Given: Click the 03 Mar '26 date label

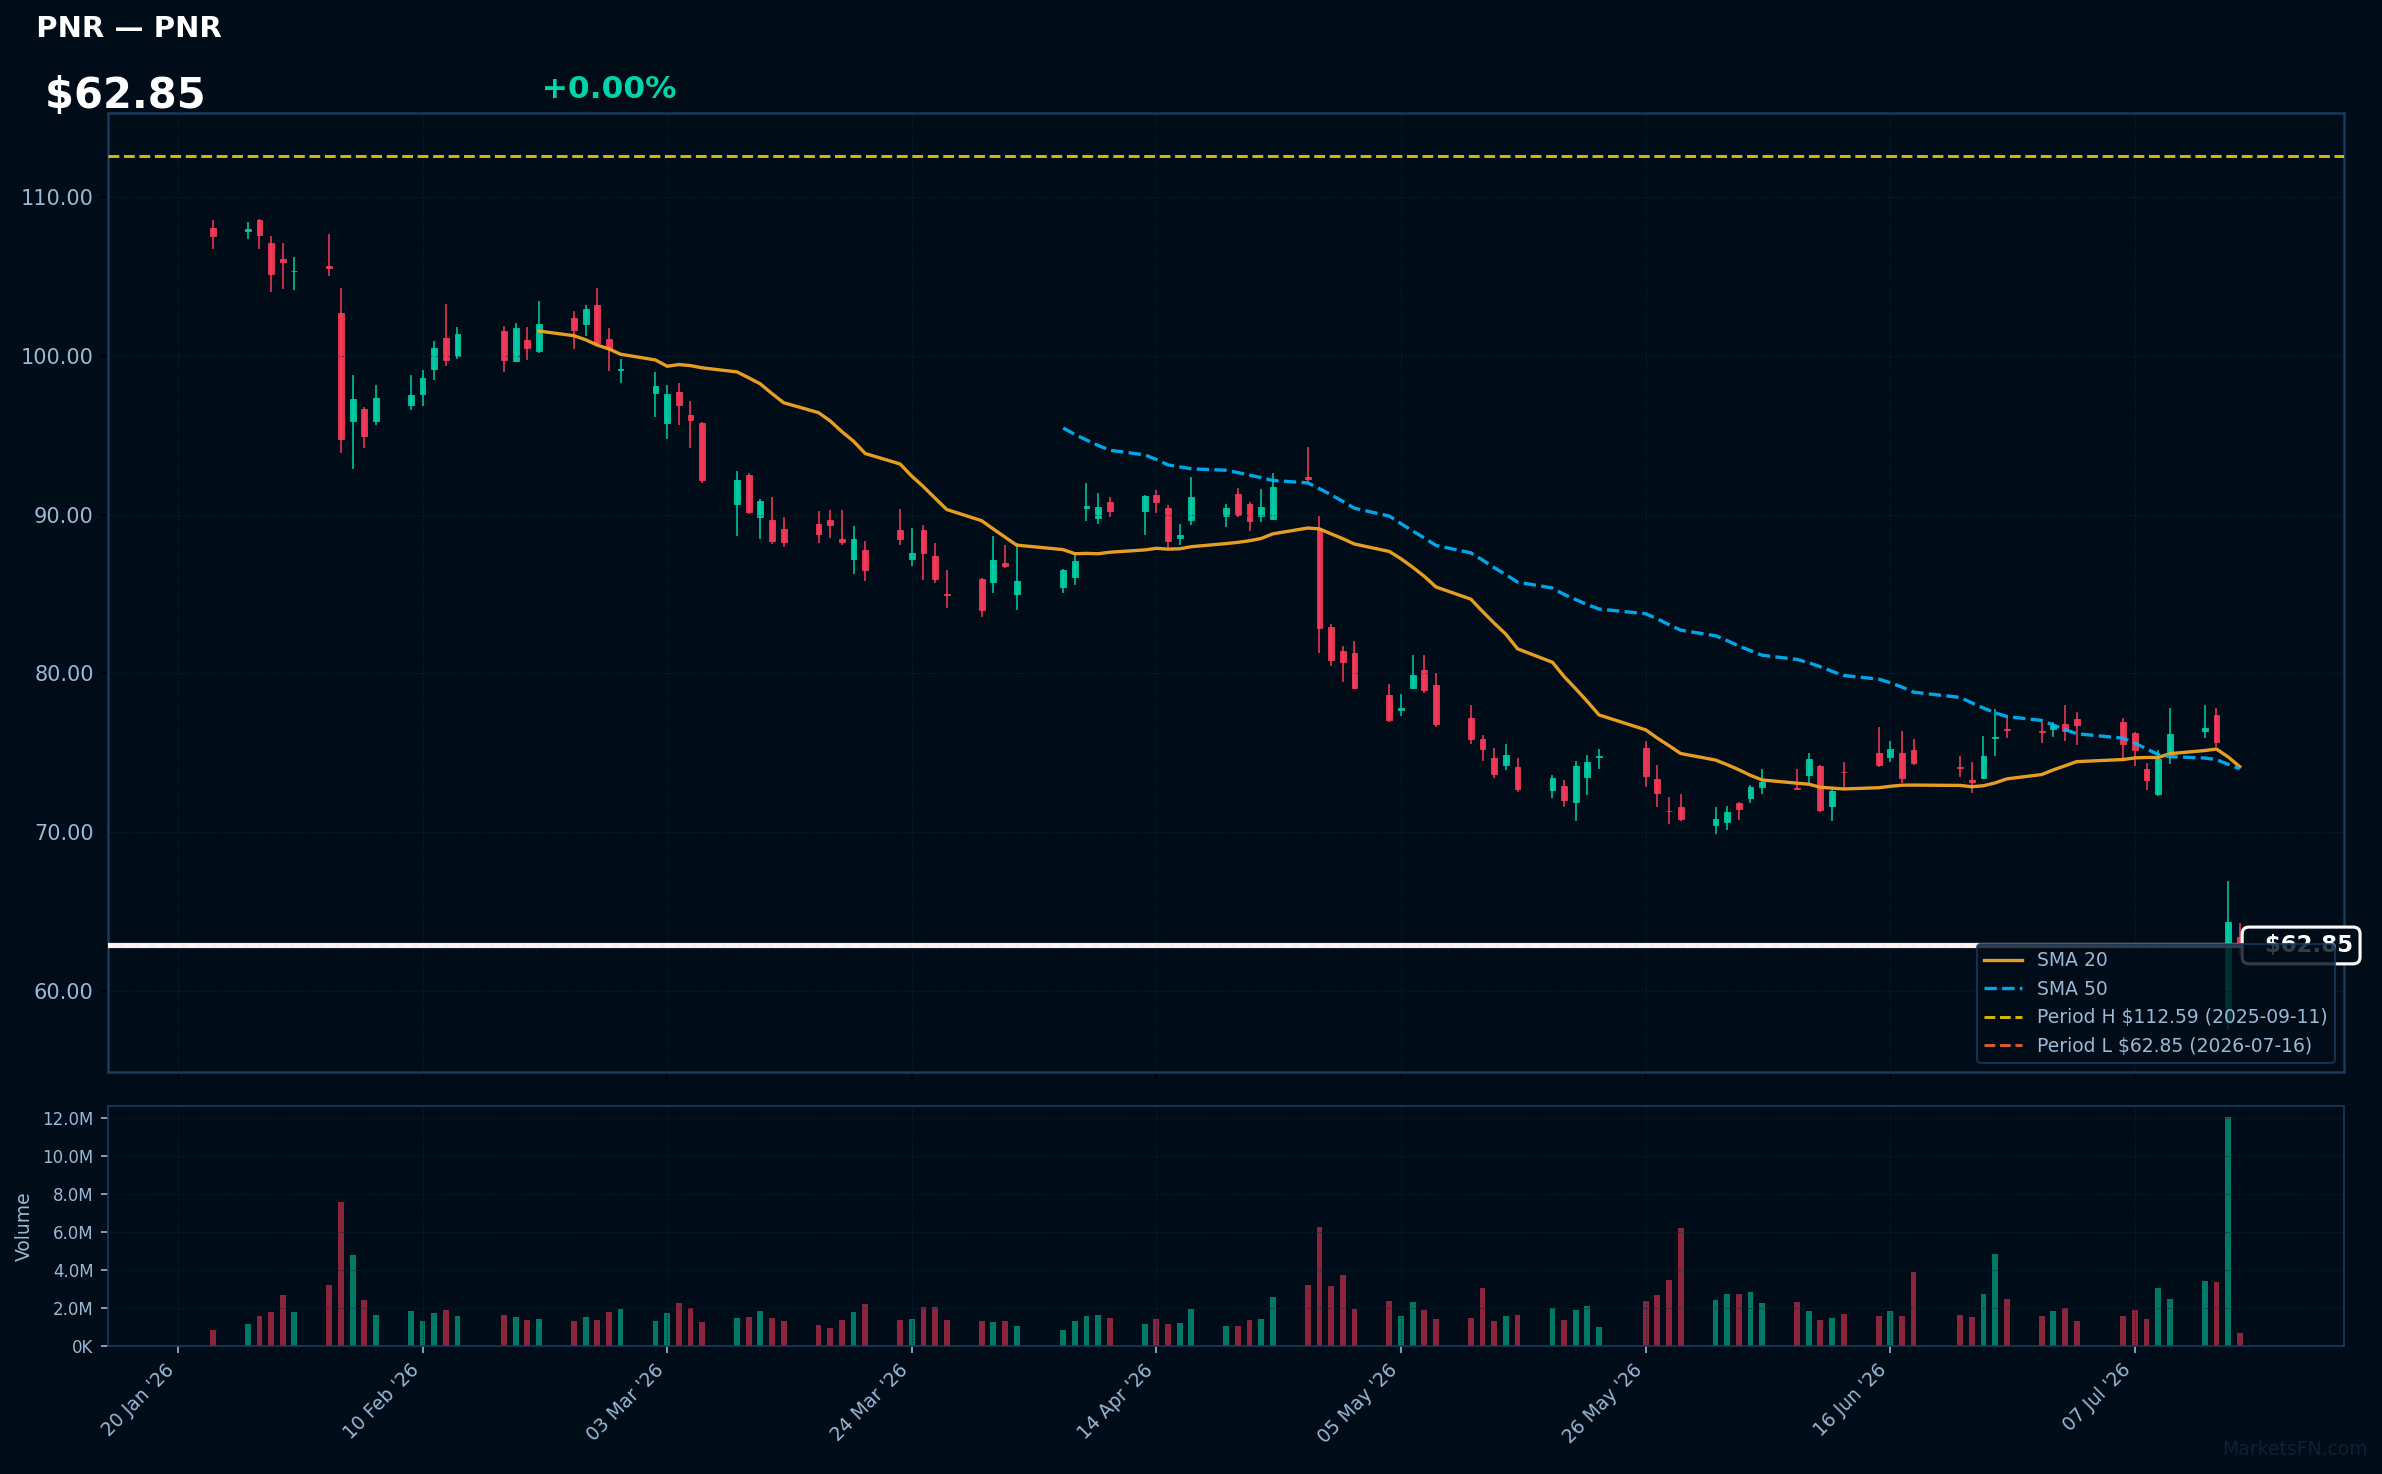Looking at the screenshot, I should coord(626,1400).
